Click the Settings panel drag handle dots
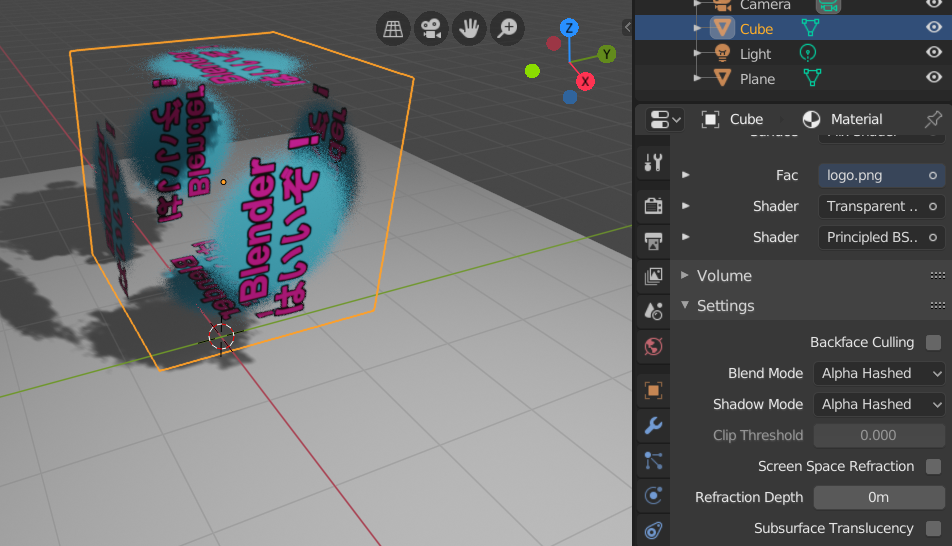The width and height of the screenshot is (952, 546). pyautogui.click(x=937, y=305)
